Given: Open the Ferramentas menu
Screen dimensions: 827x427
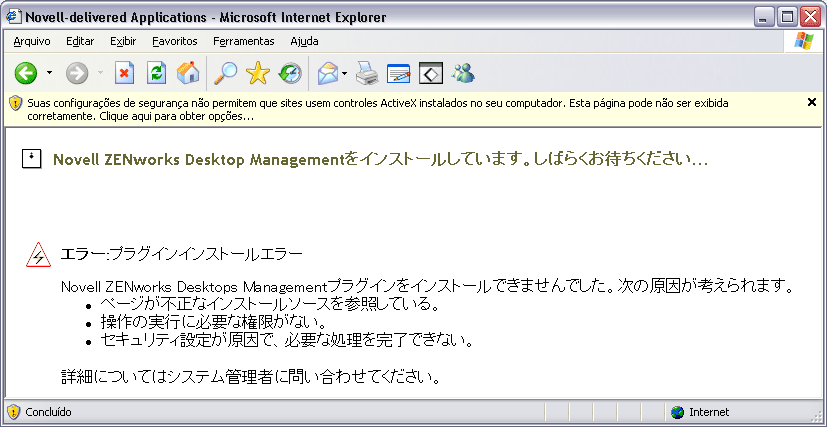Looking at the screenshot, I should 244,41.
